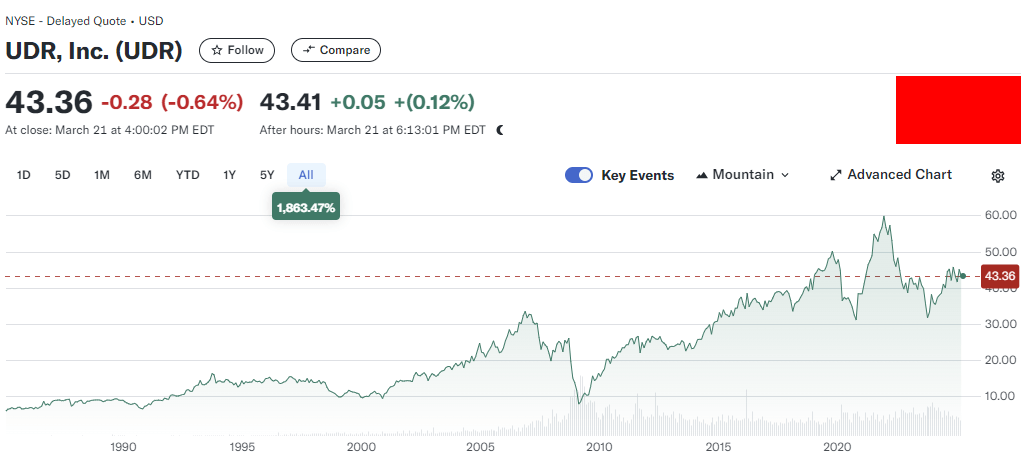Click the 1995 x-axis label
This screenshot has width=1031, height=458.
[x=242, y=447]
